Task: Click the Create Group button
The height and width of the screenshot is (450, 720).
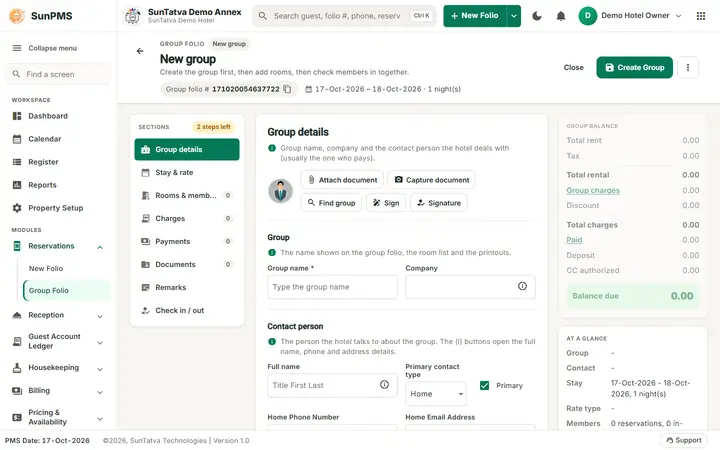Action: [634, 68]
